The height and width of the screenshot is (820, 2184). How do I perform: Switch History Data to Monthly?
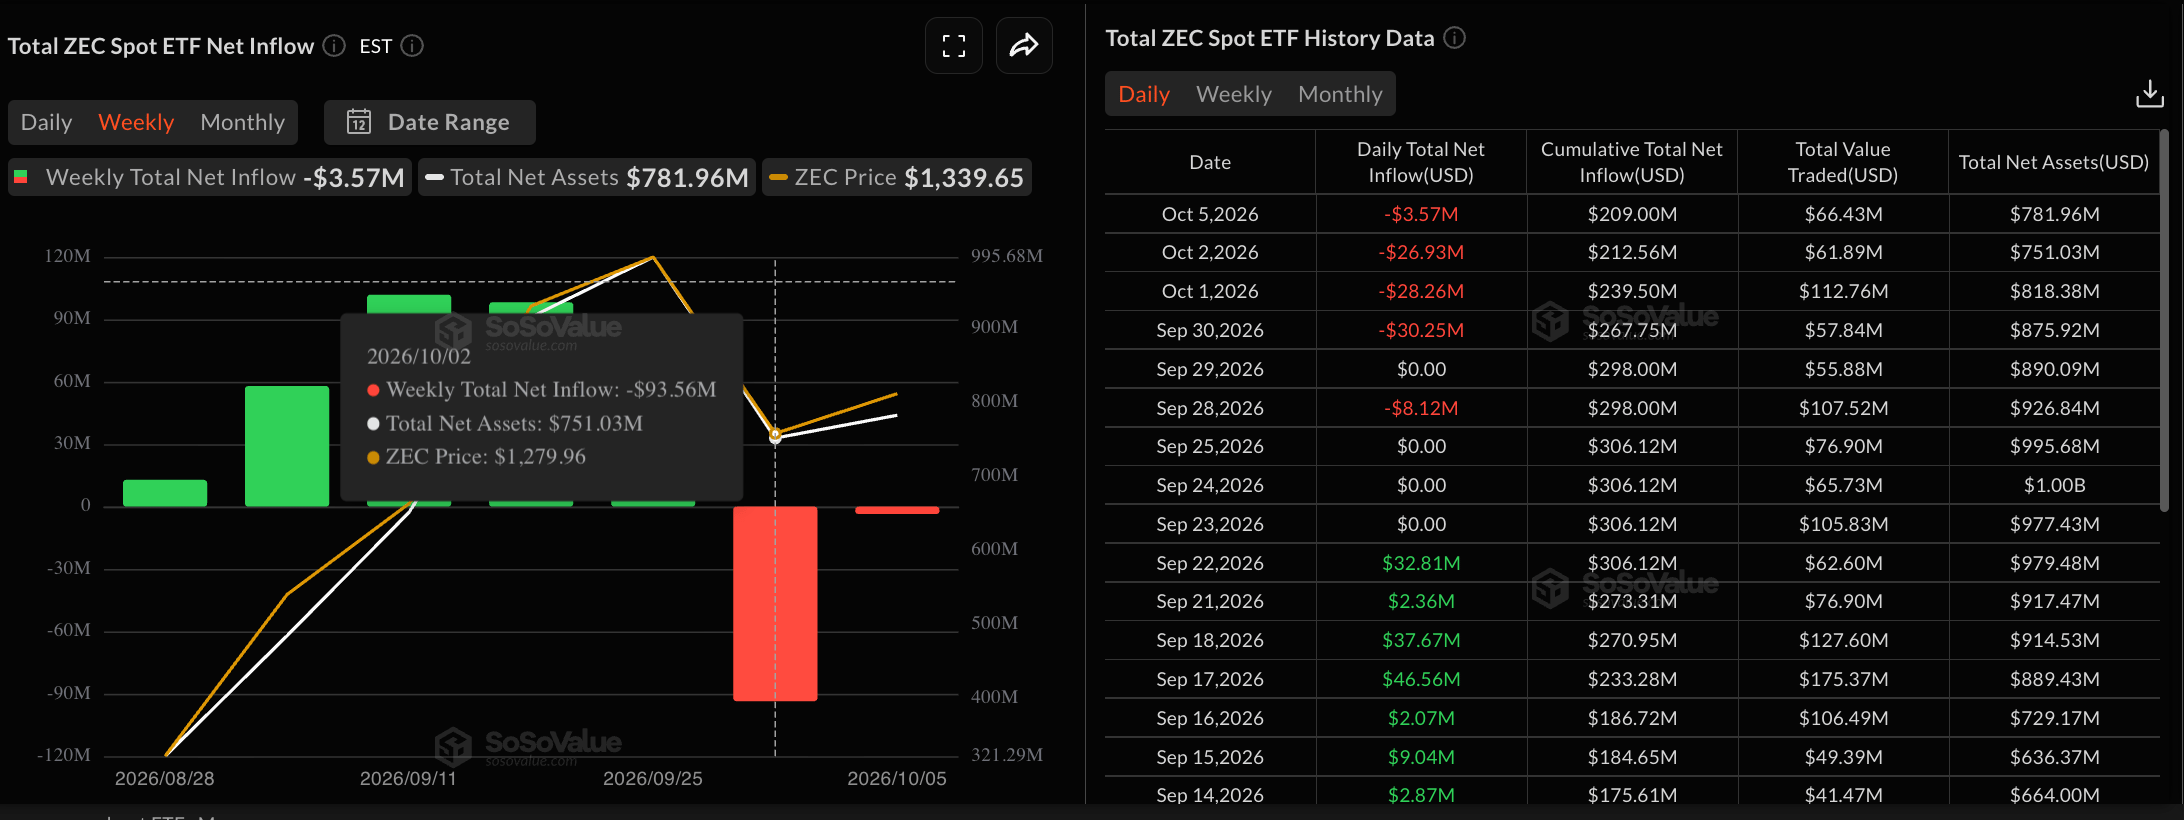point(1340,94)
